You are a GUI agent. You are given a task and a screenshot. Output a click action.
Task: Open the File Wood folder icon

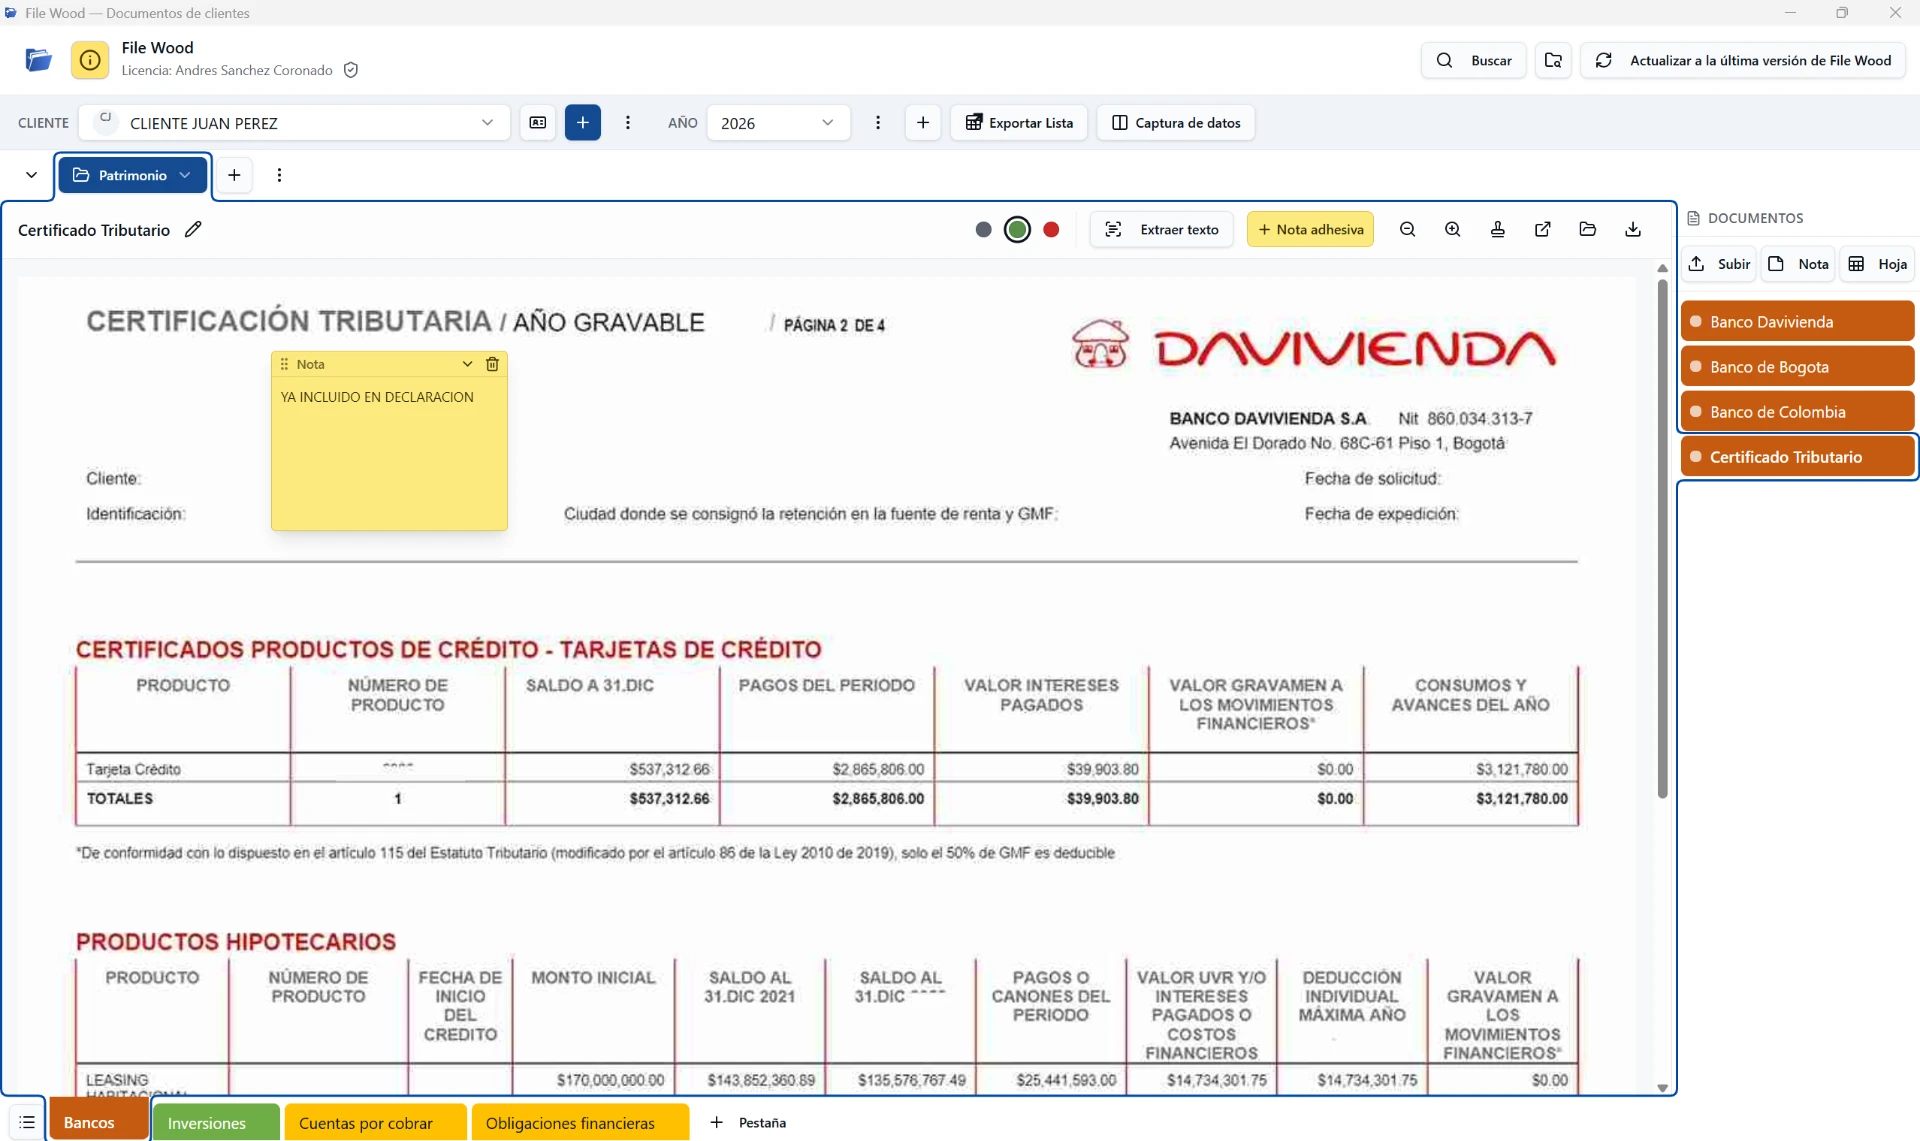pyautogui.click(x=38, y=60)
